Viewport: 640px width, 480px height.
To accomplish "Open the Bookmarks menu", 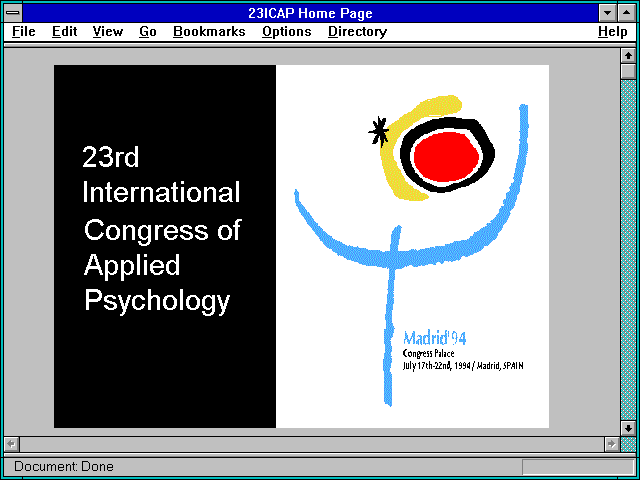I will click(x=209, y=32).
